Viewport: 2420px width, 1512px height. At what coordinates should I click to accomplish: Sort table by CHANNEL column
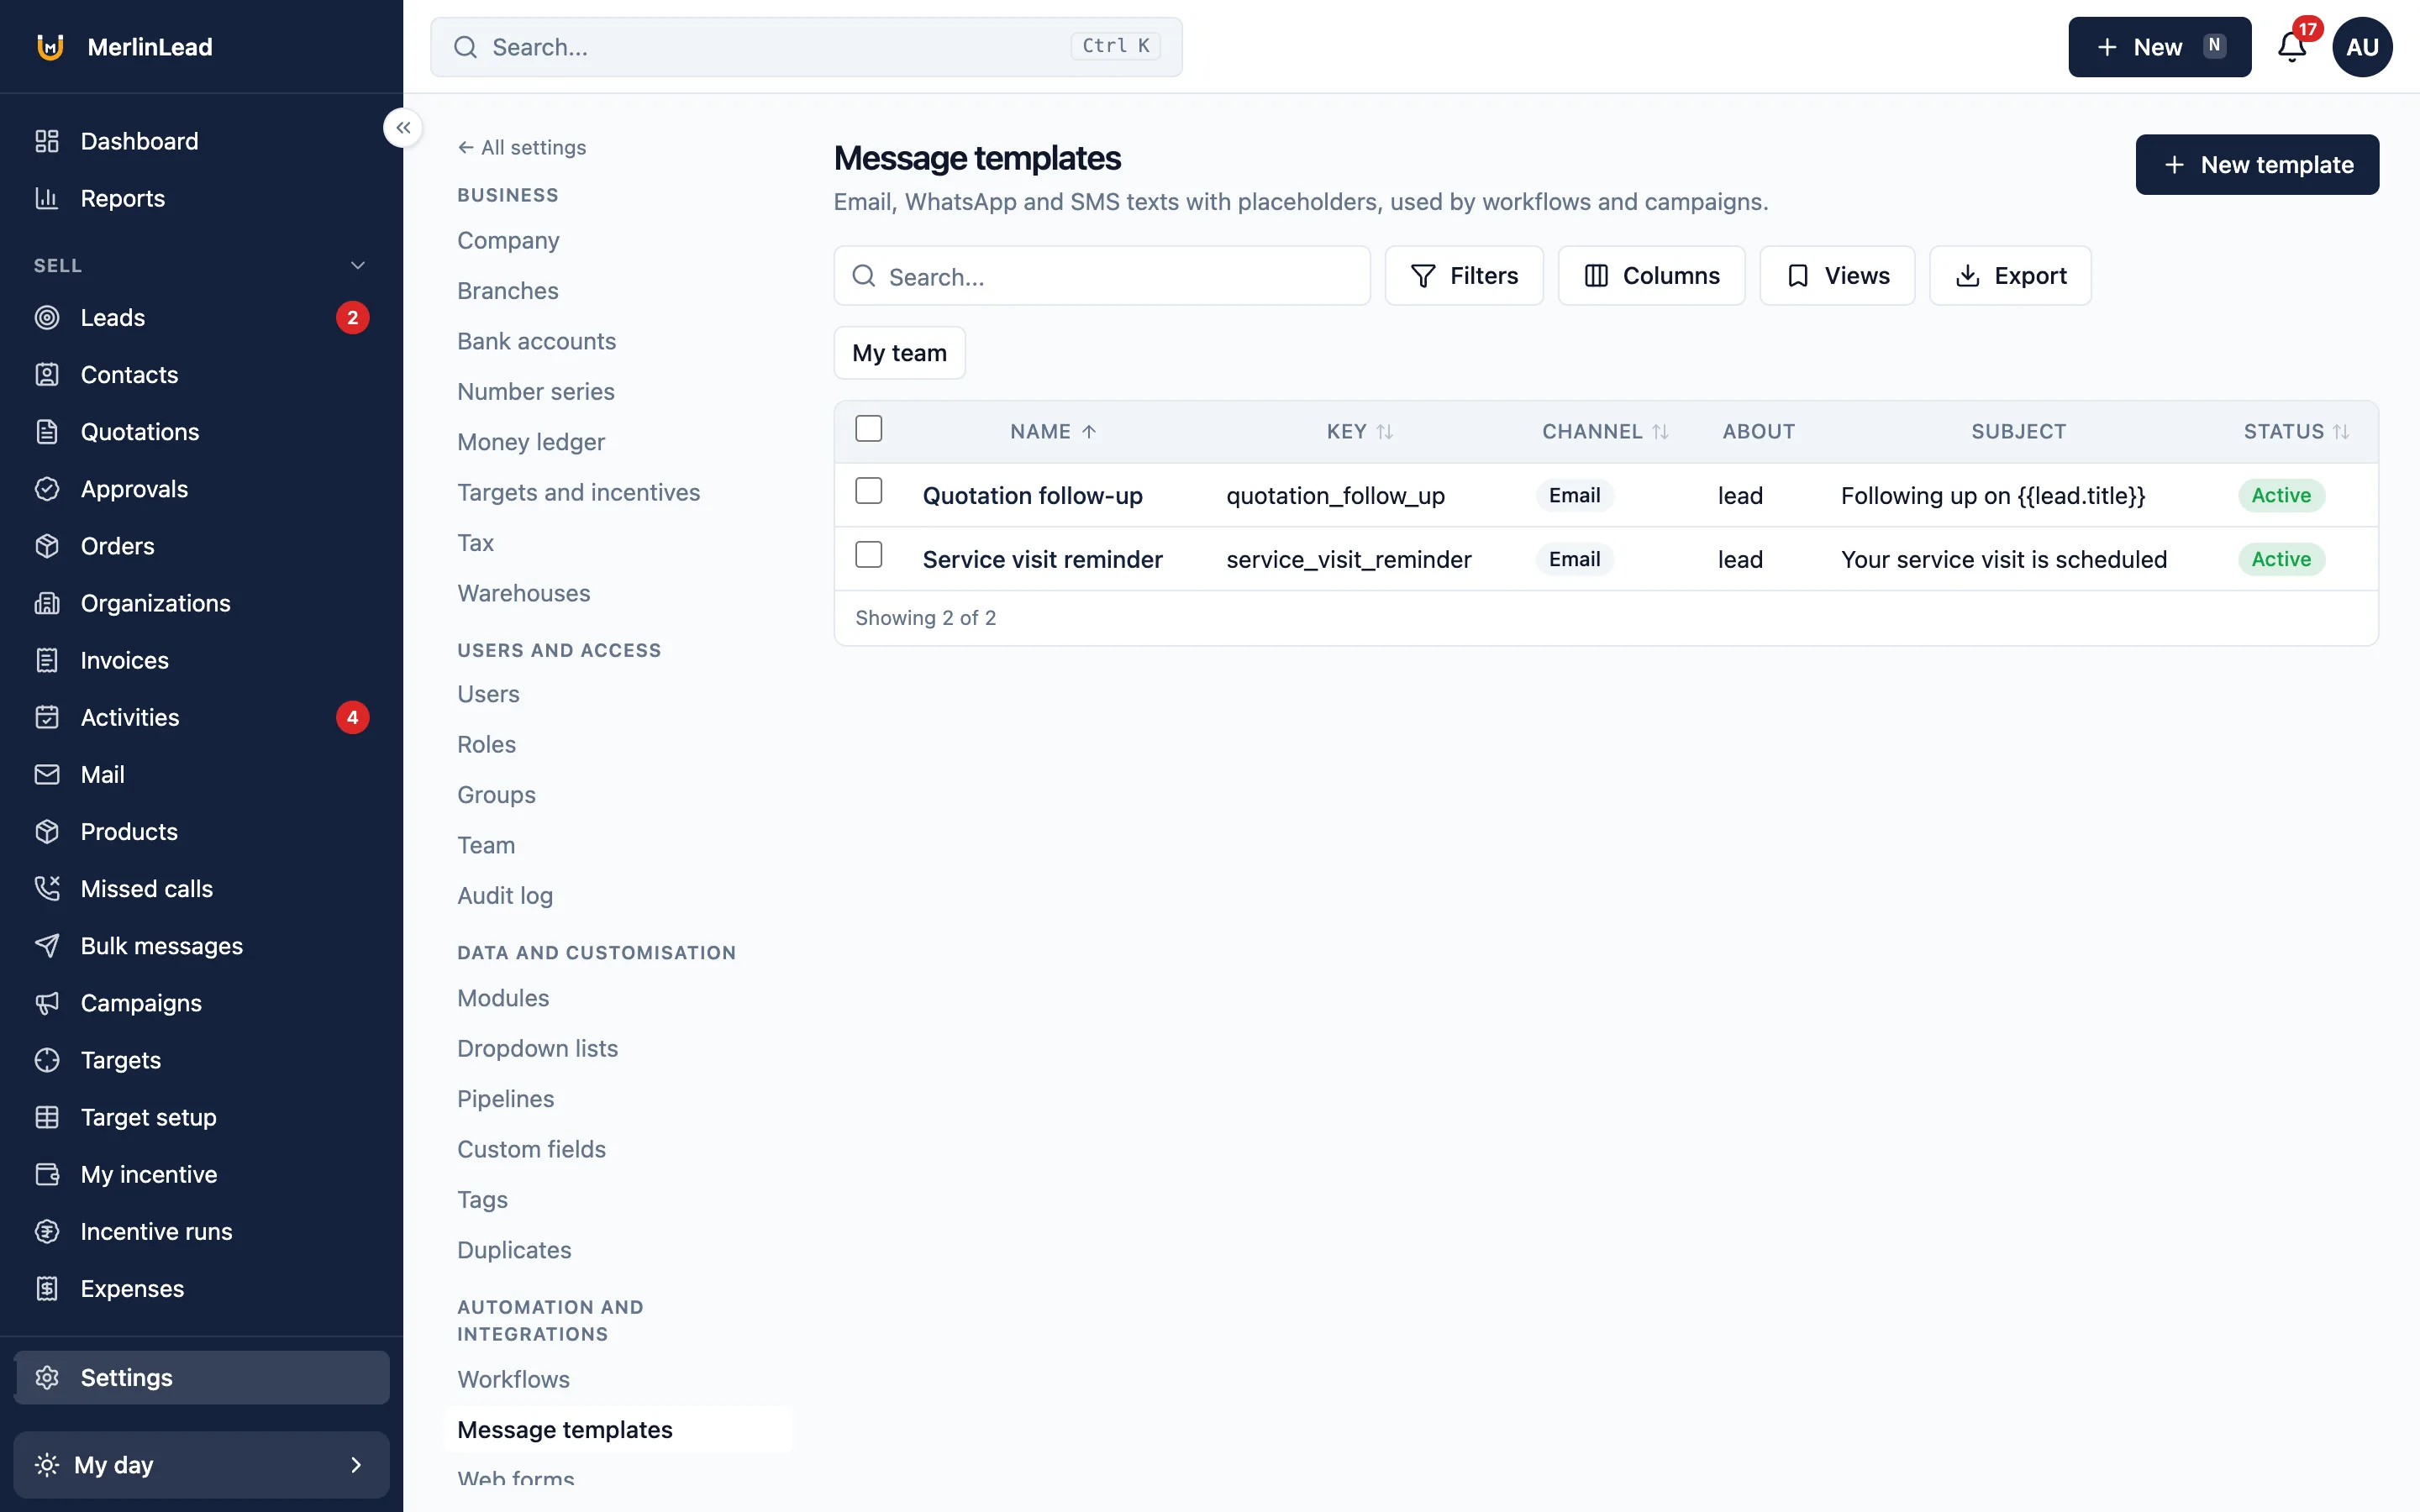[1605, 431]
